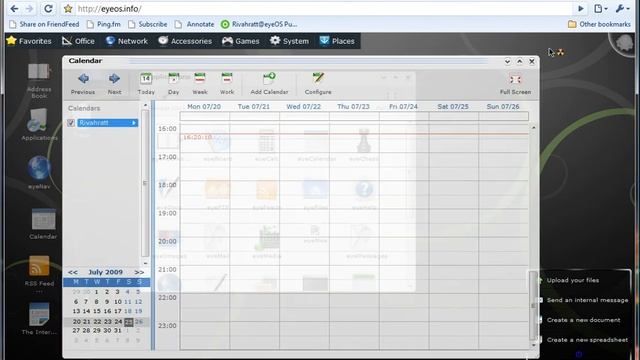Open Network menu
640x360 pixels.
[x=127, y=41]
